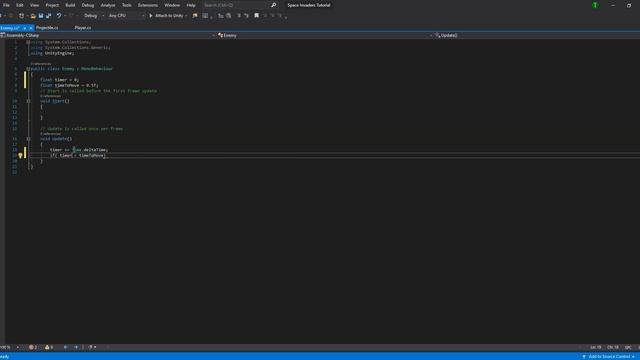Open the Window menu

point(172,5)
